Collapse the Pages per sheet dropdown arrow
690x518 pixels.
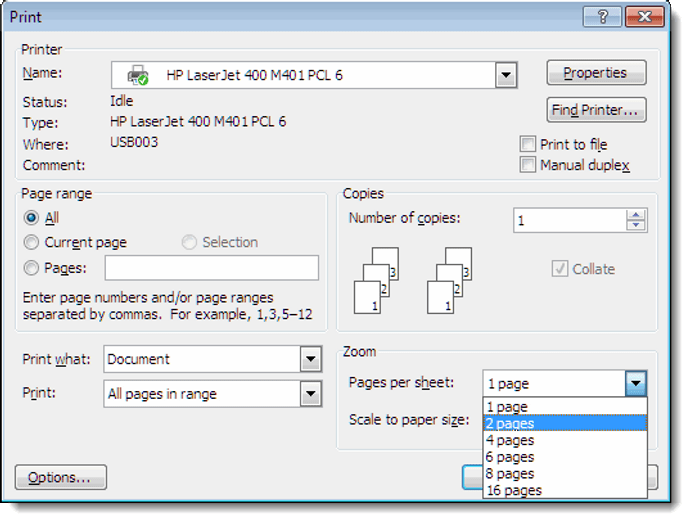point(635,383)
